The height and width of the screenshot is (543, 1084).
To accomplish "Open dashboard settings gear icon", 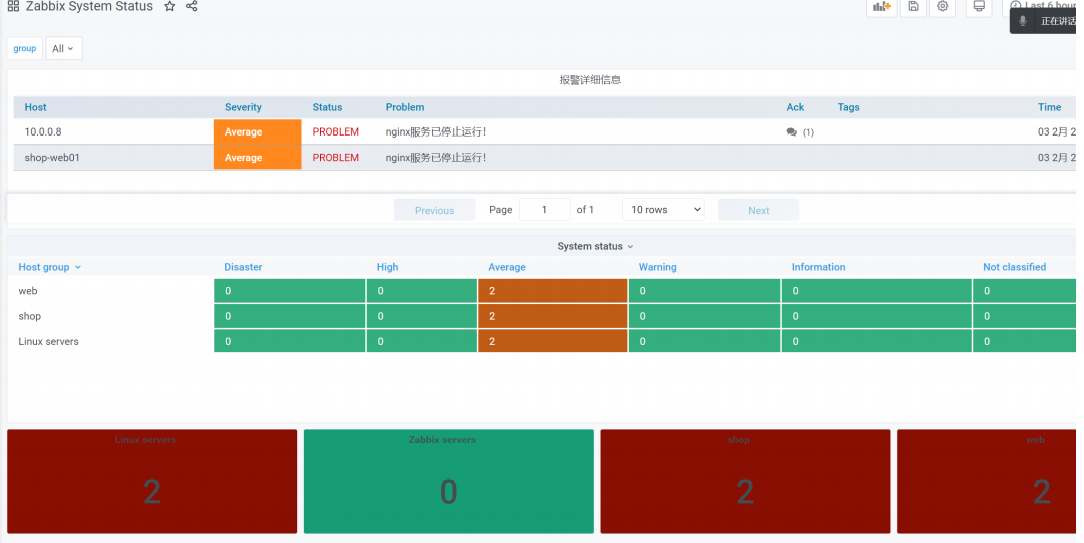I will pos(942,7).
